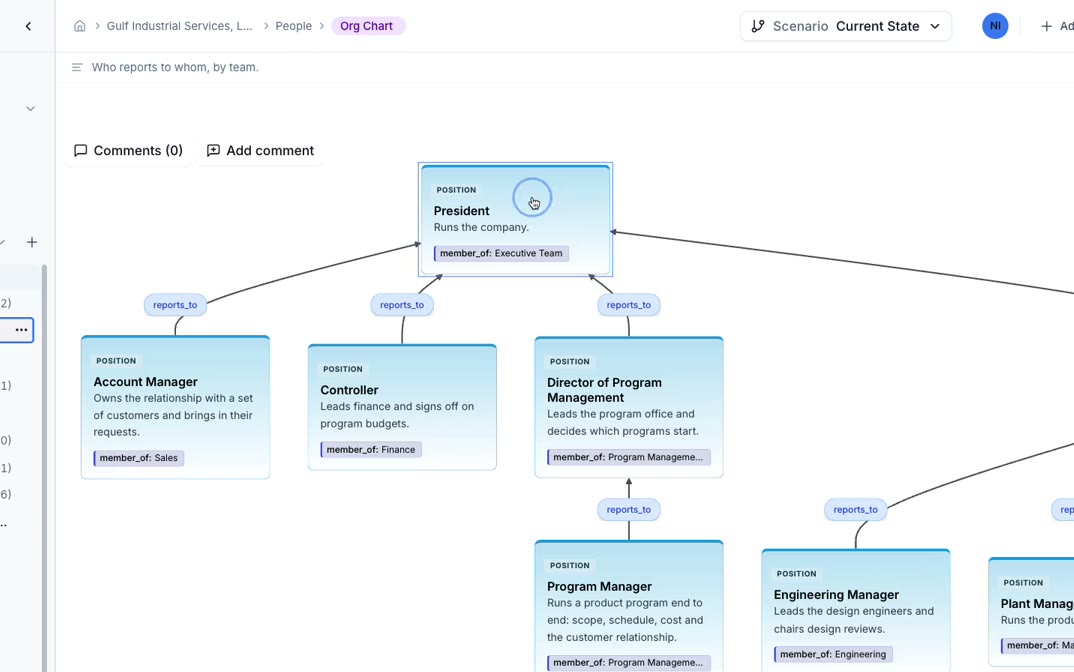Click the Add comment plus-bubble icon
This screenshot has height=672, width=1074.
click(x=214, y=151)
